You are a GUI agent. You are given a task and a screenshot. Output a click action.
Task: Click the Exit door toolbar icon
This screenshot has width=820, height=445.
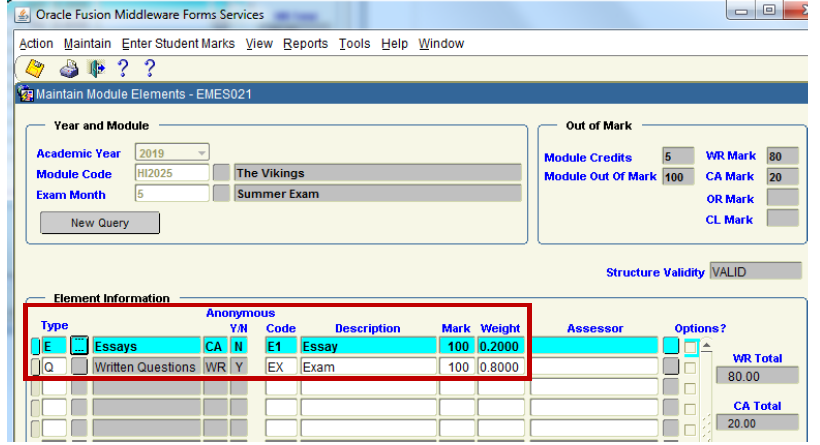[x=96, y=69]
